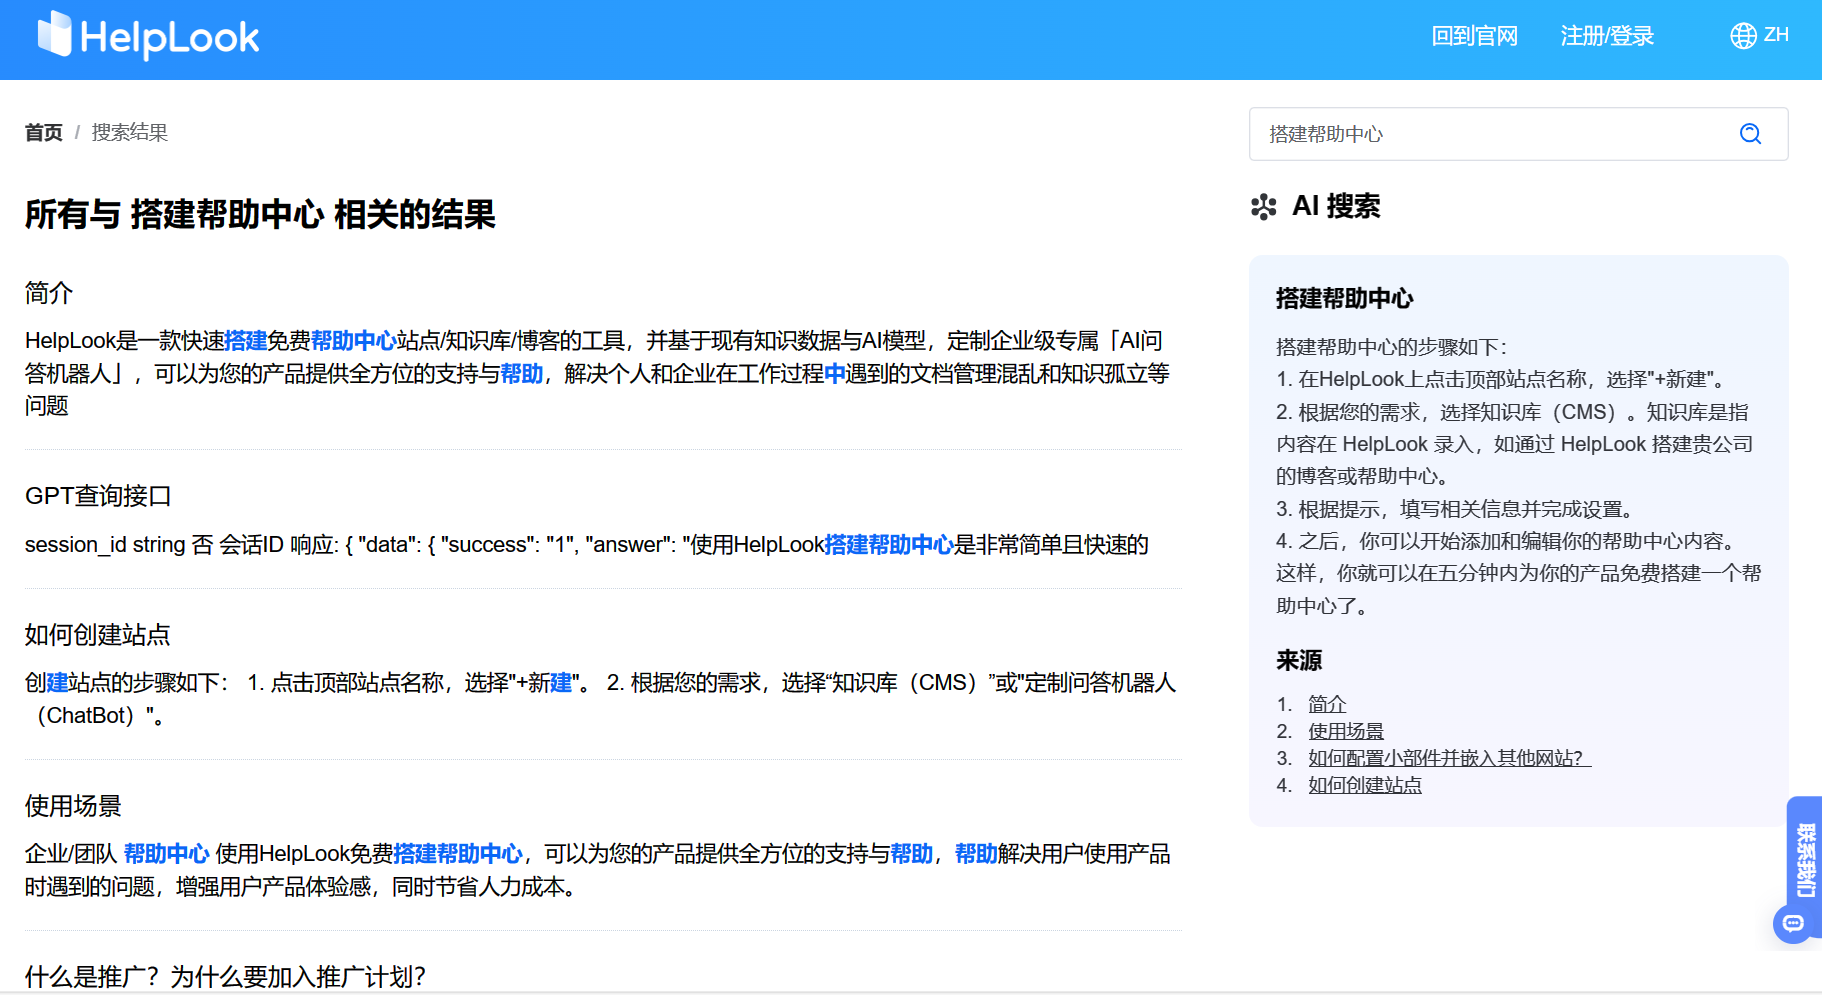Open the chat bubble widget
The height and width of the screenshot is (995, 1822).
1793,923
